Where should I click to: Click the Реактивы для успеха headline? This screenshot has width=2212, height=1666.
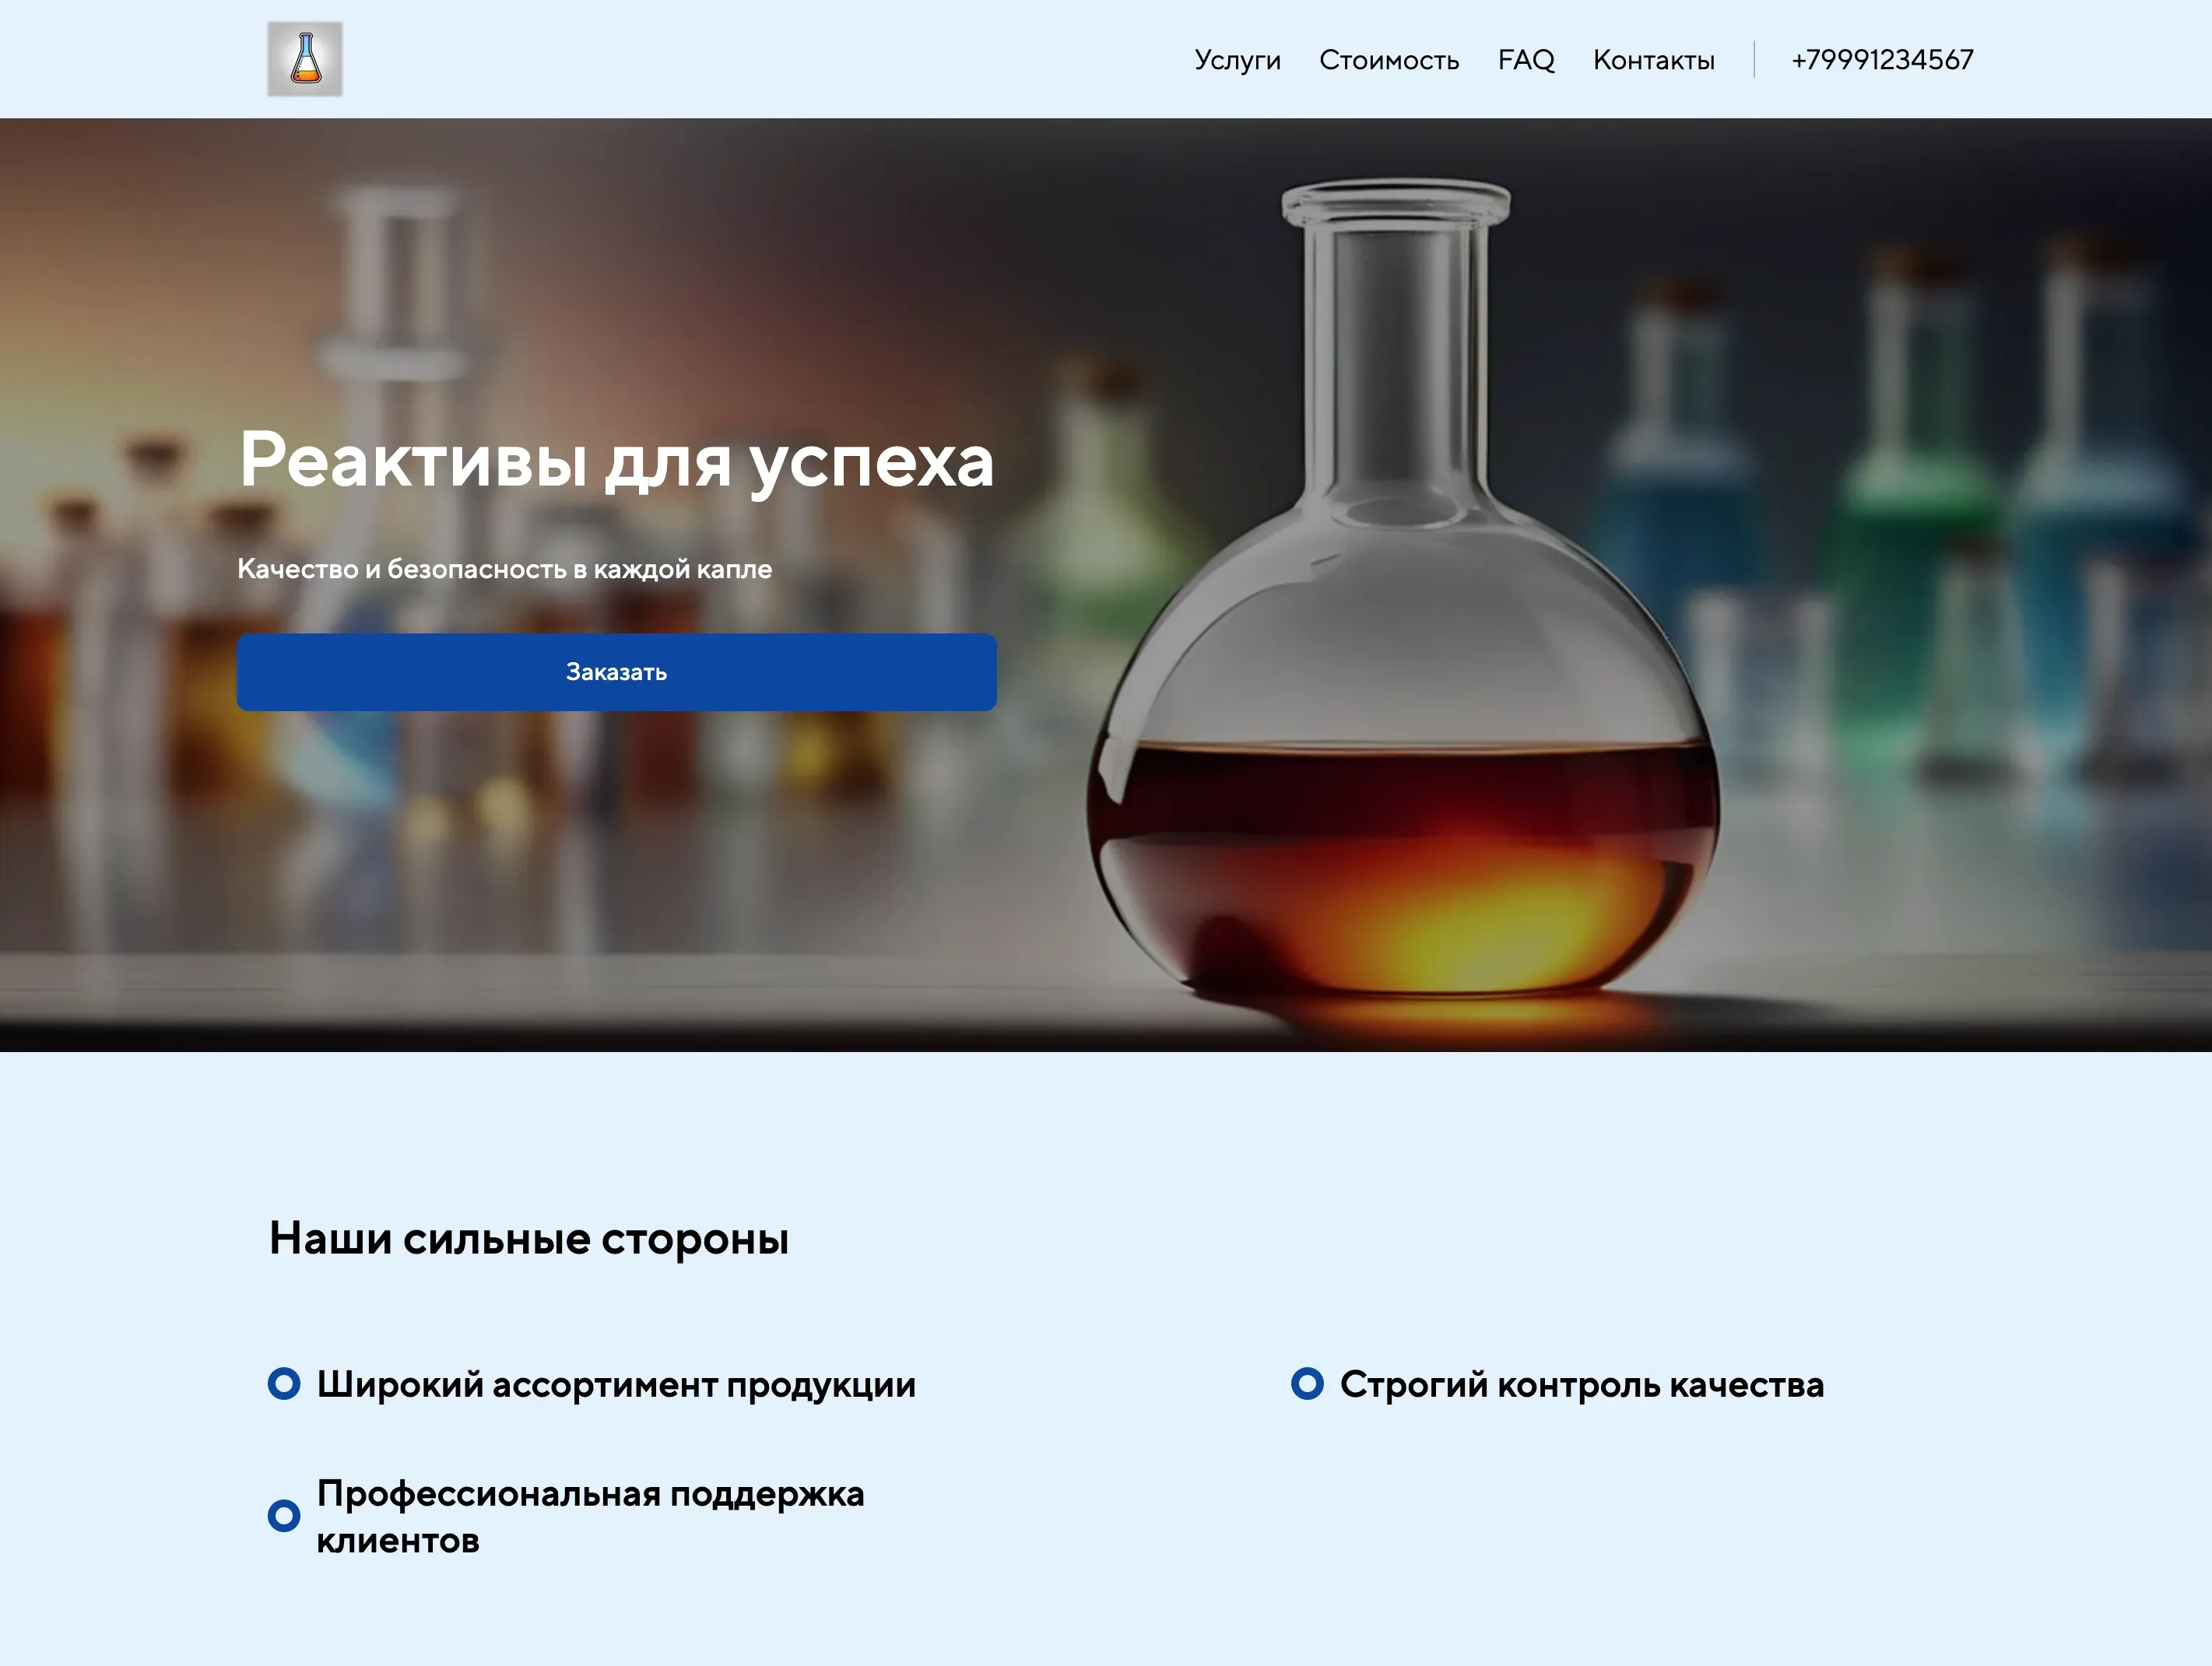pyautogui.click(x=616, y=460)
